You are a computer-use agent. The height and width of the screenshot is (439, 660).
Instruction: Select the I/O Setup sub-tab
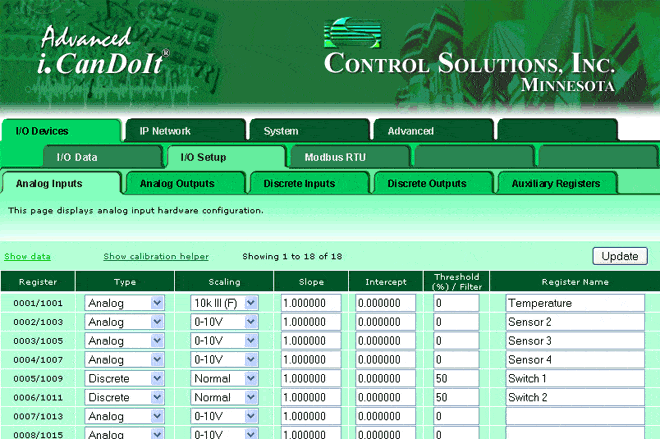tap(226, 157)
